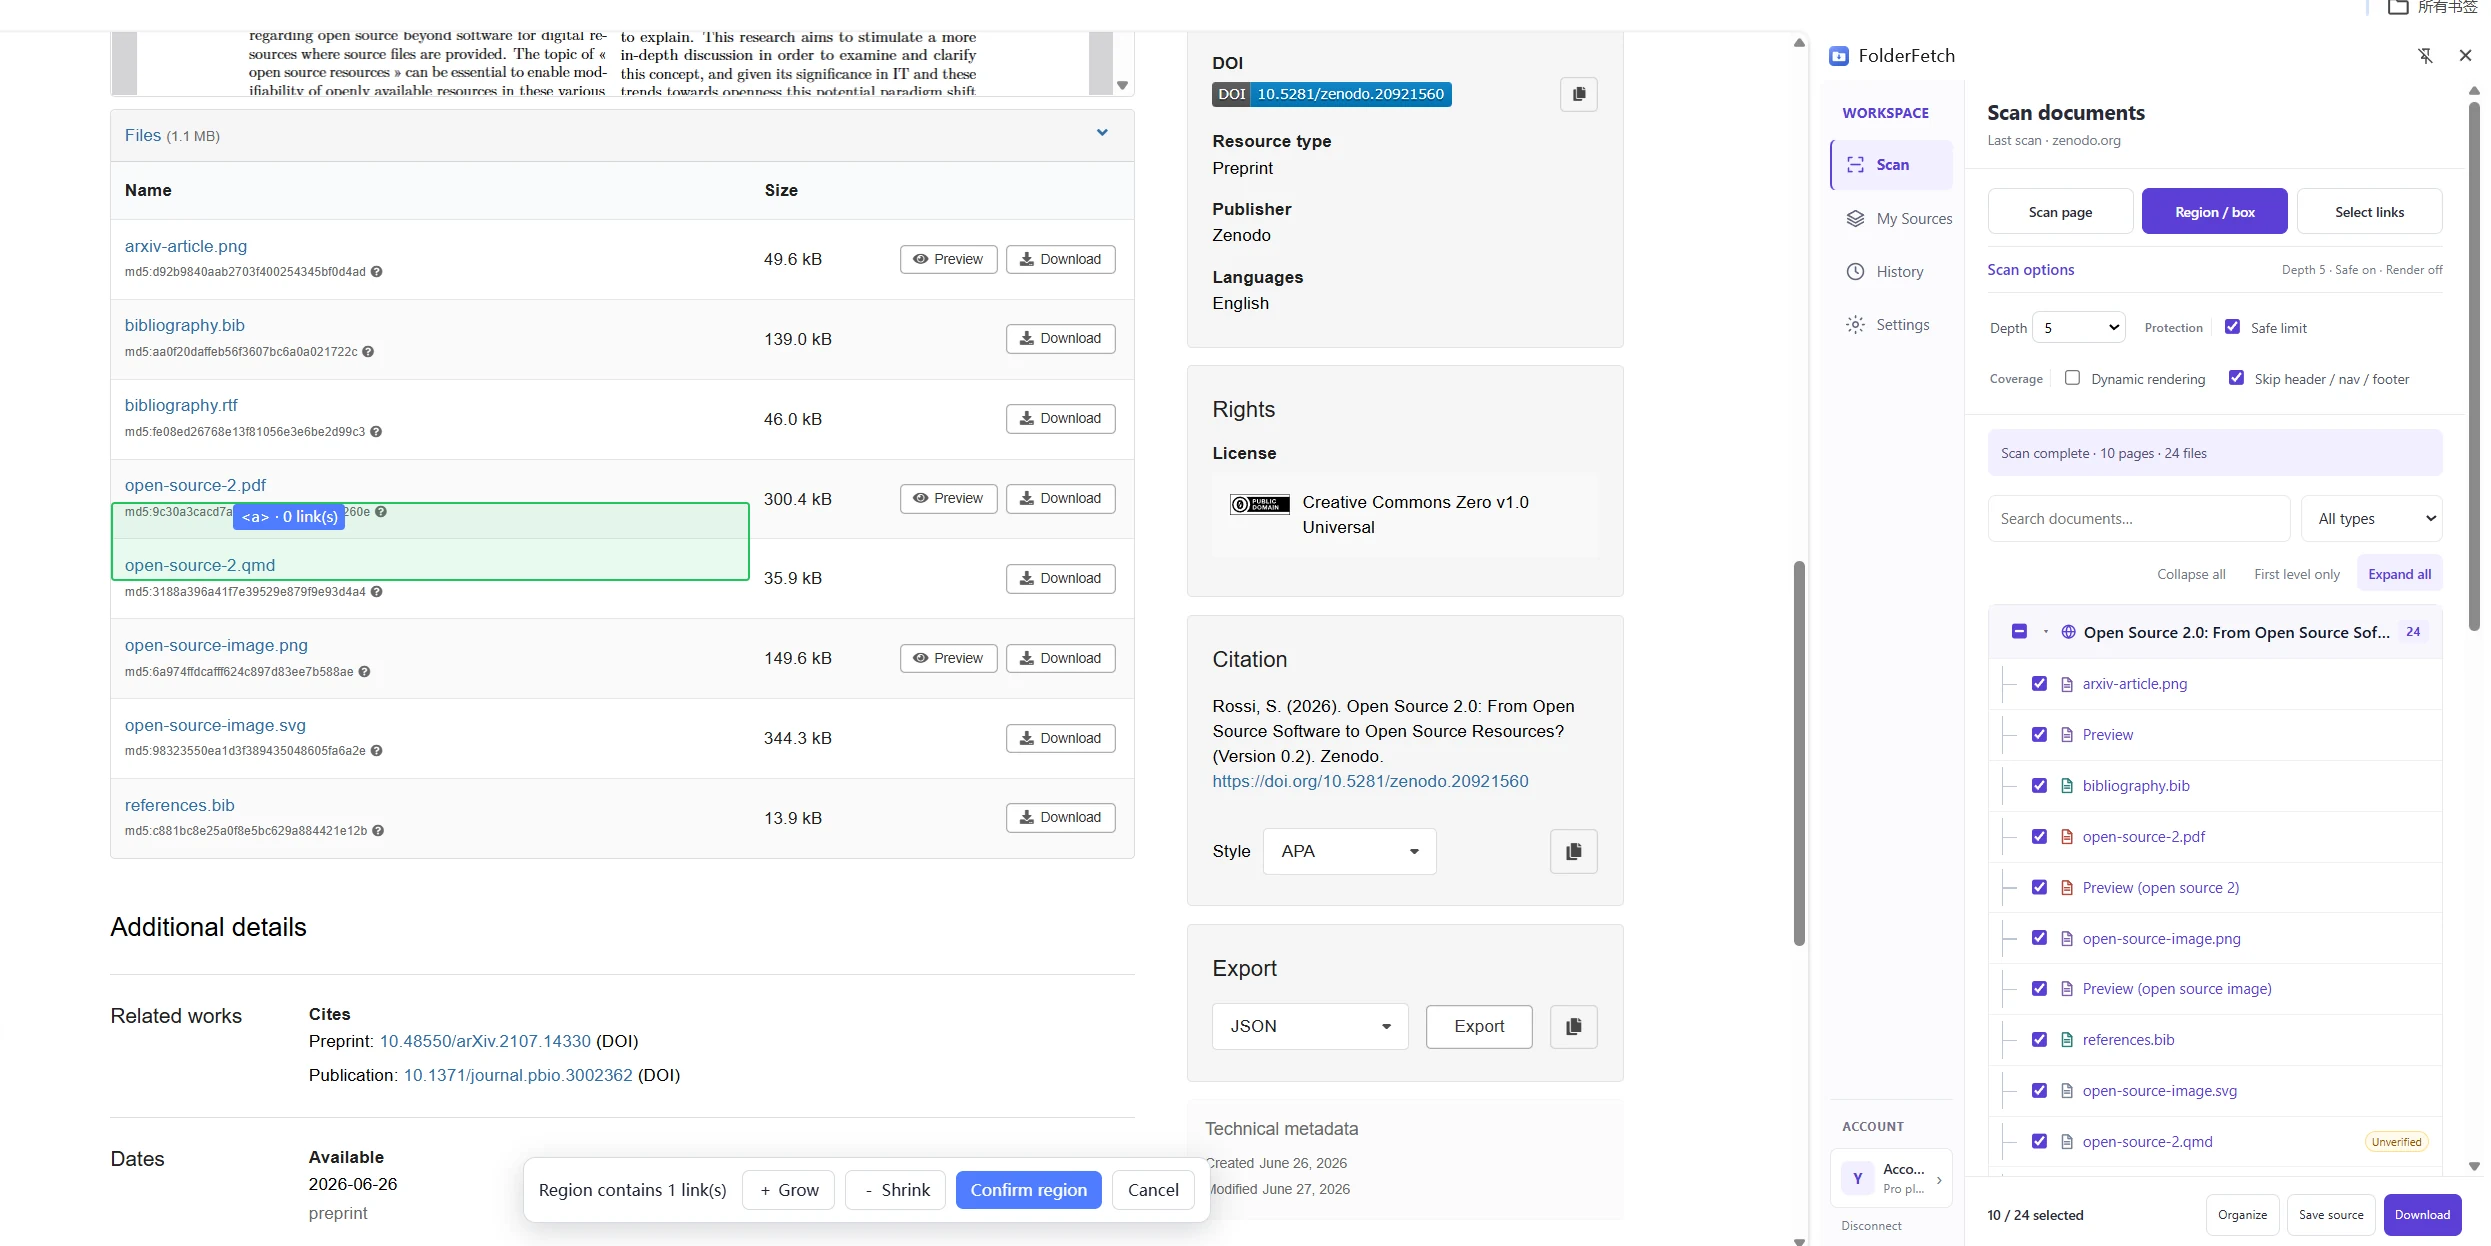
Task: Enable Dynamic rendering
Action: click(2072, 378)
